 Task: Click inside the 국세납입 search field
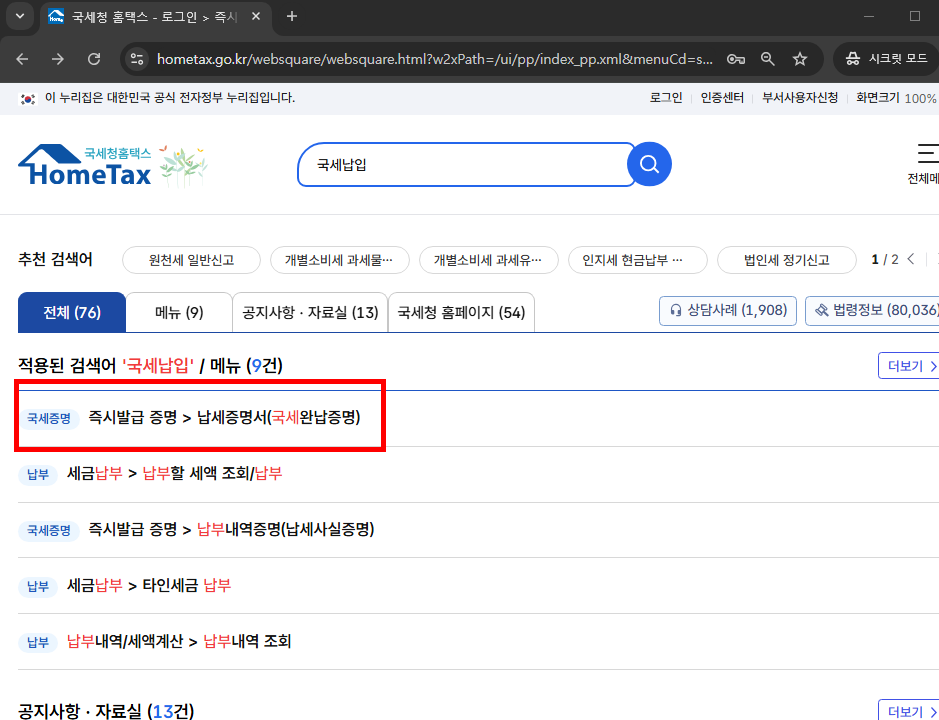(460, 163)
